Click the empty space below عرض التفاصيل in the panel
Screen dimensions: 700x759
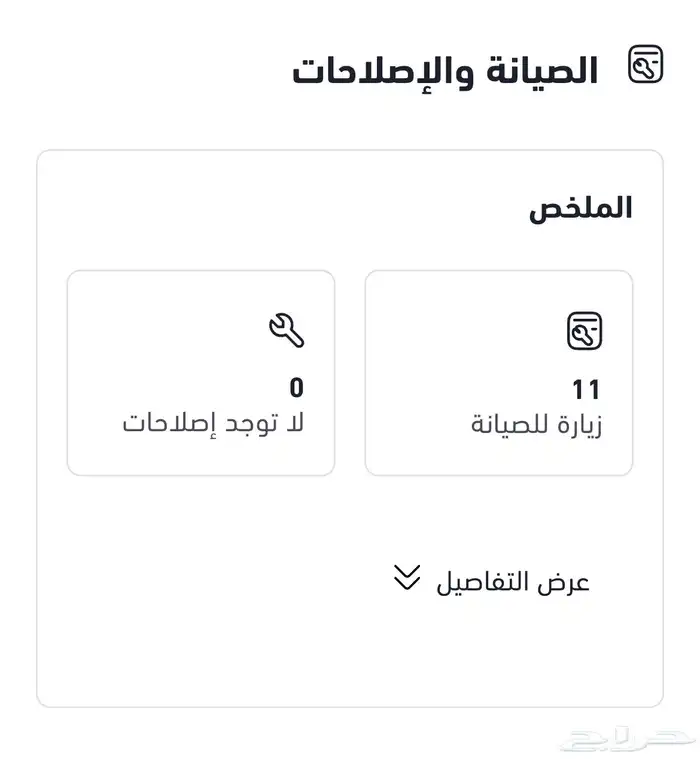(350, 650)
